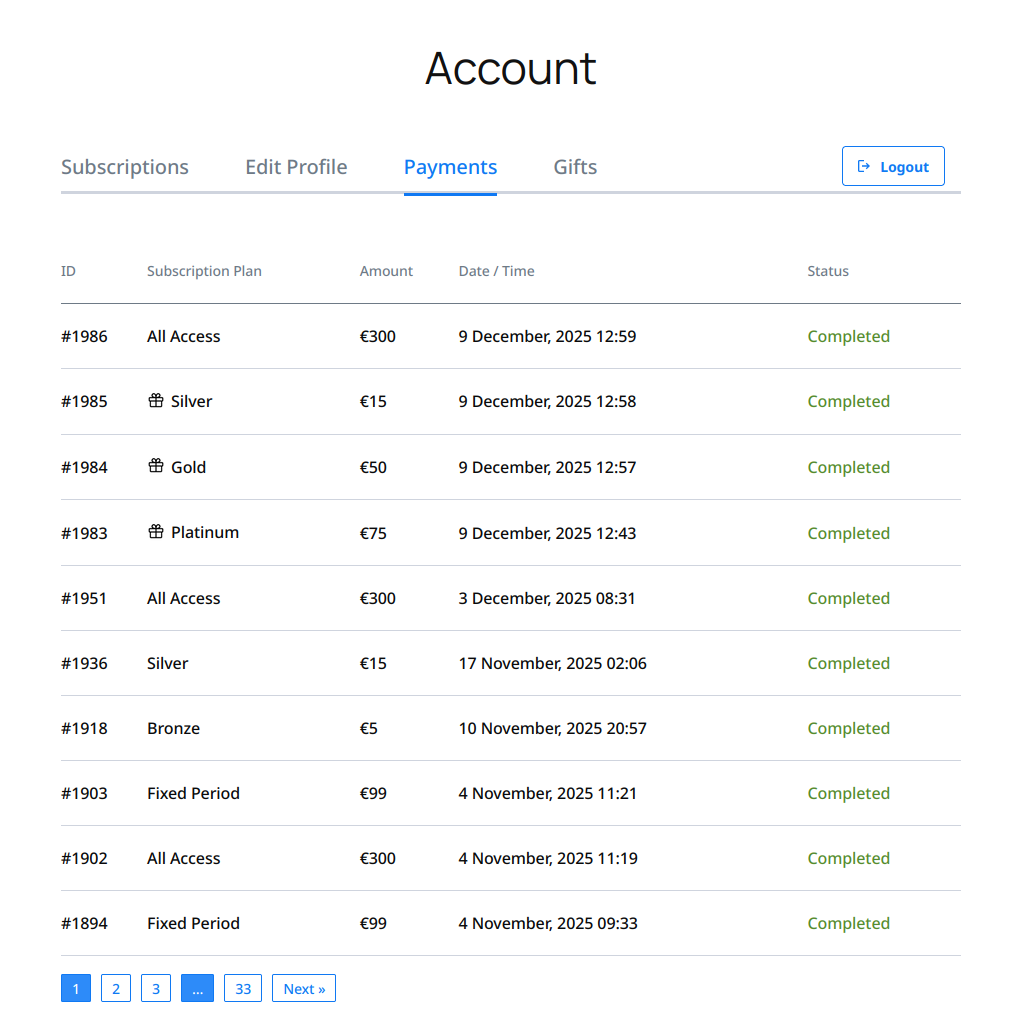Click the Date / Time column header

496,271
